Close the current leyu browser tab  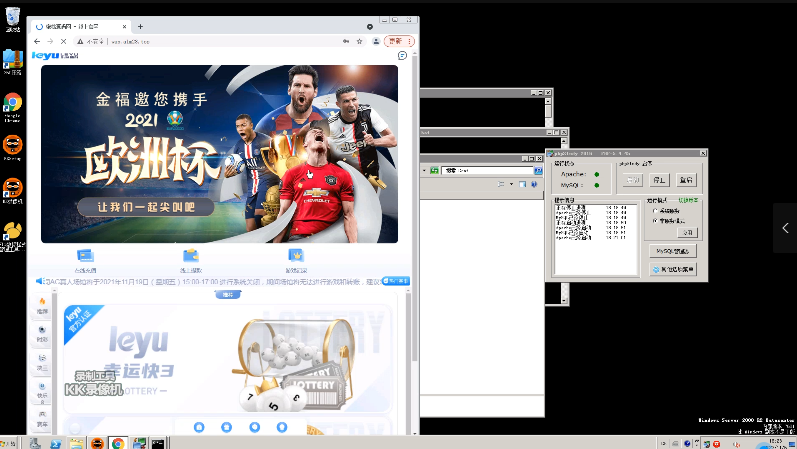click(125, 26)
